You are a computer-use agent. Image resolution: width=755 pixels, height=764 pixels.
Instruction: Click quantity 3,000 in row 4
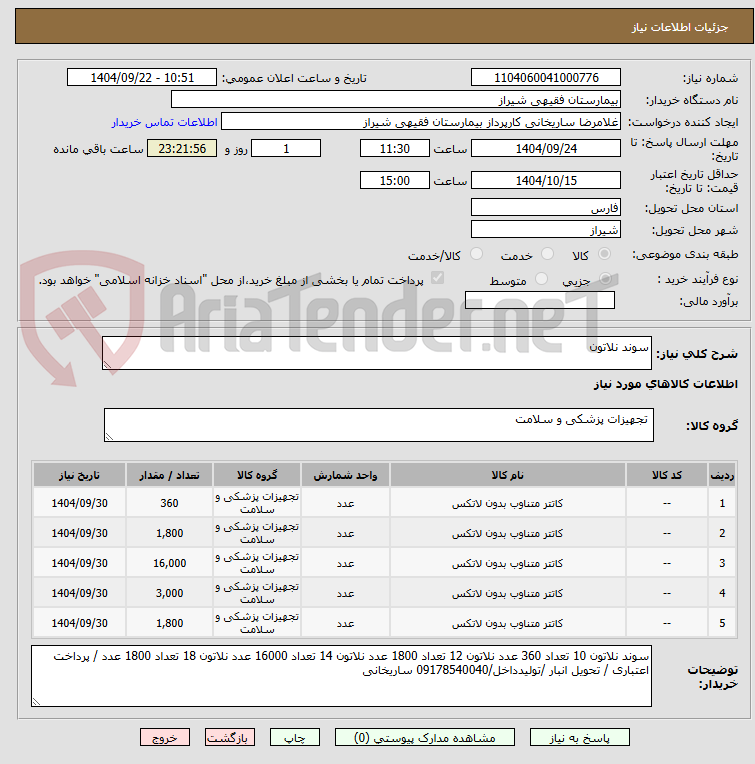coord(169,593)
